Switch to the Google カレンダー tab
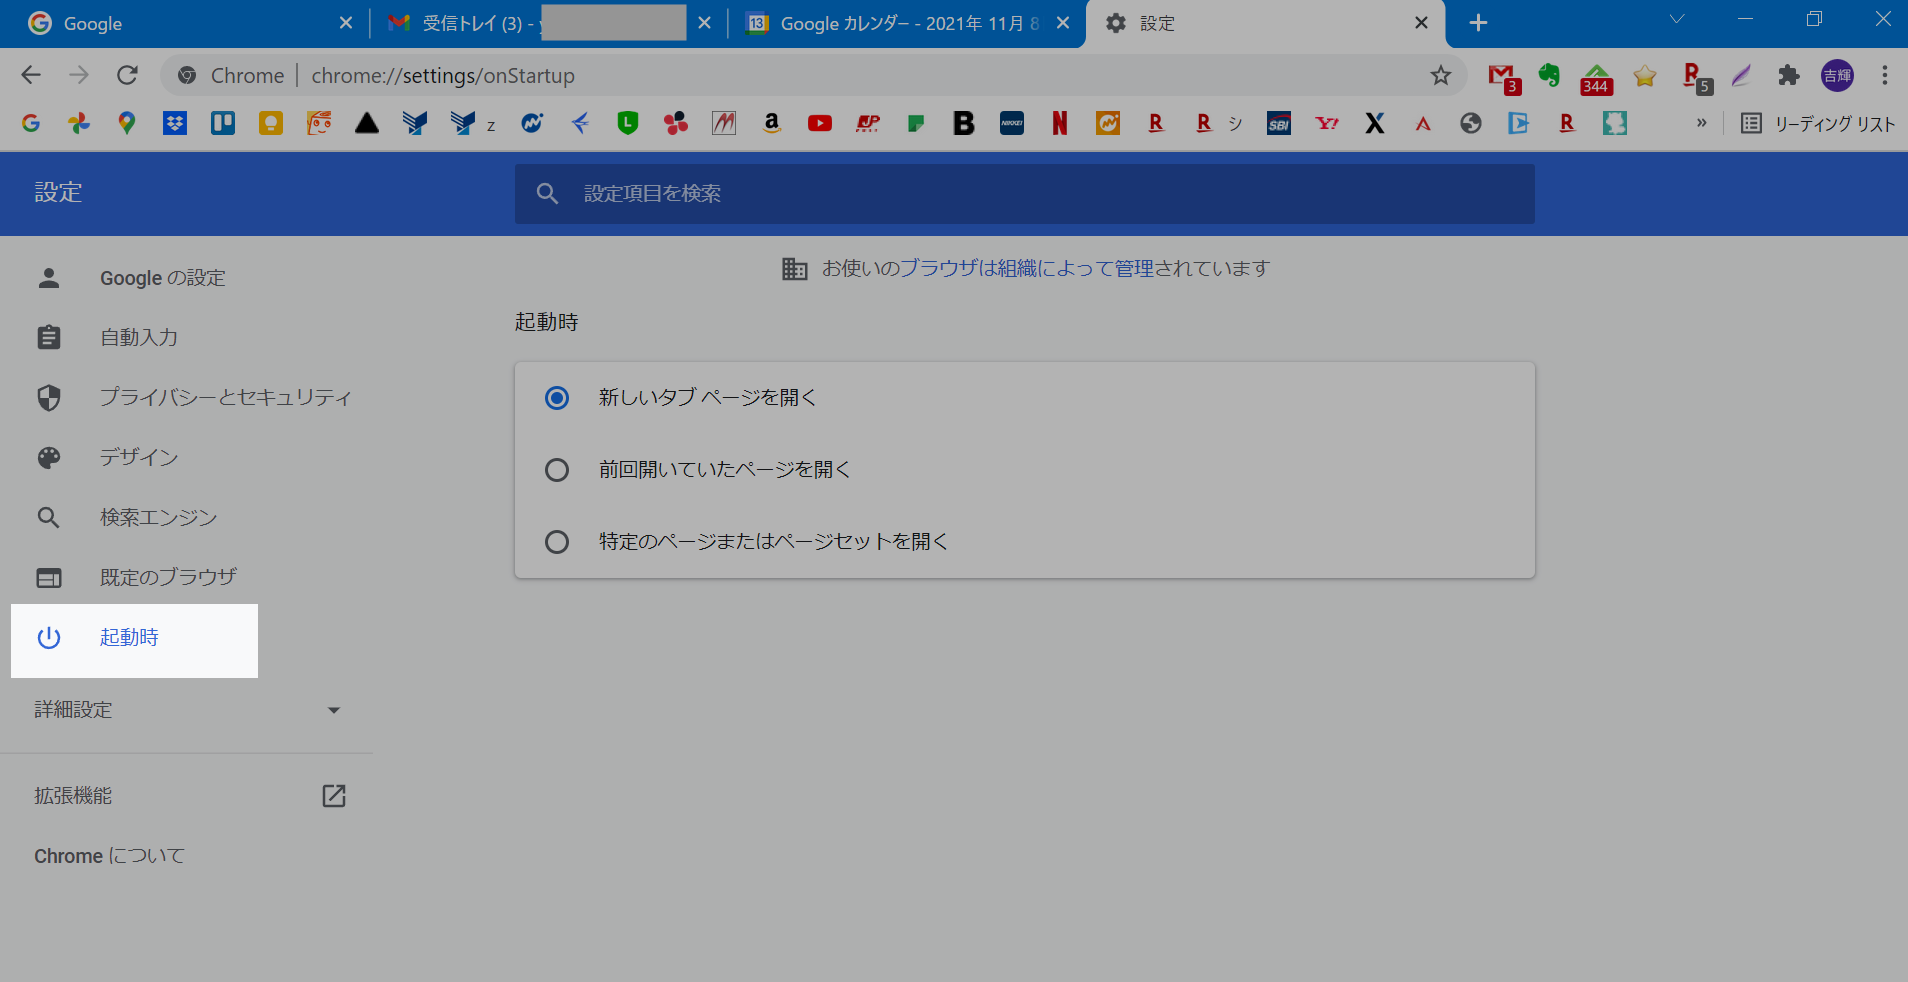The image size is (1908, 982). pos(906,23)
